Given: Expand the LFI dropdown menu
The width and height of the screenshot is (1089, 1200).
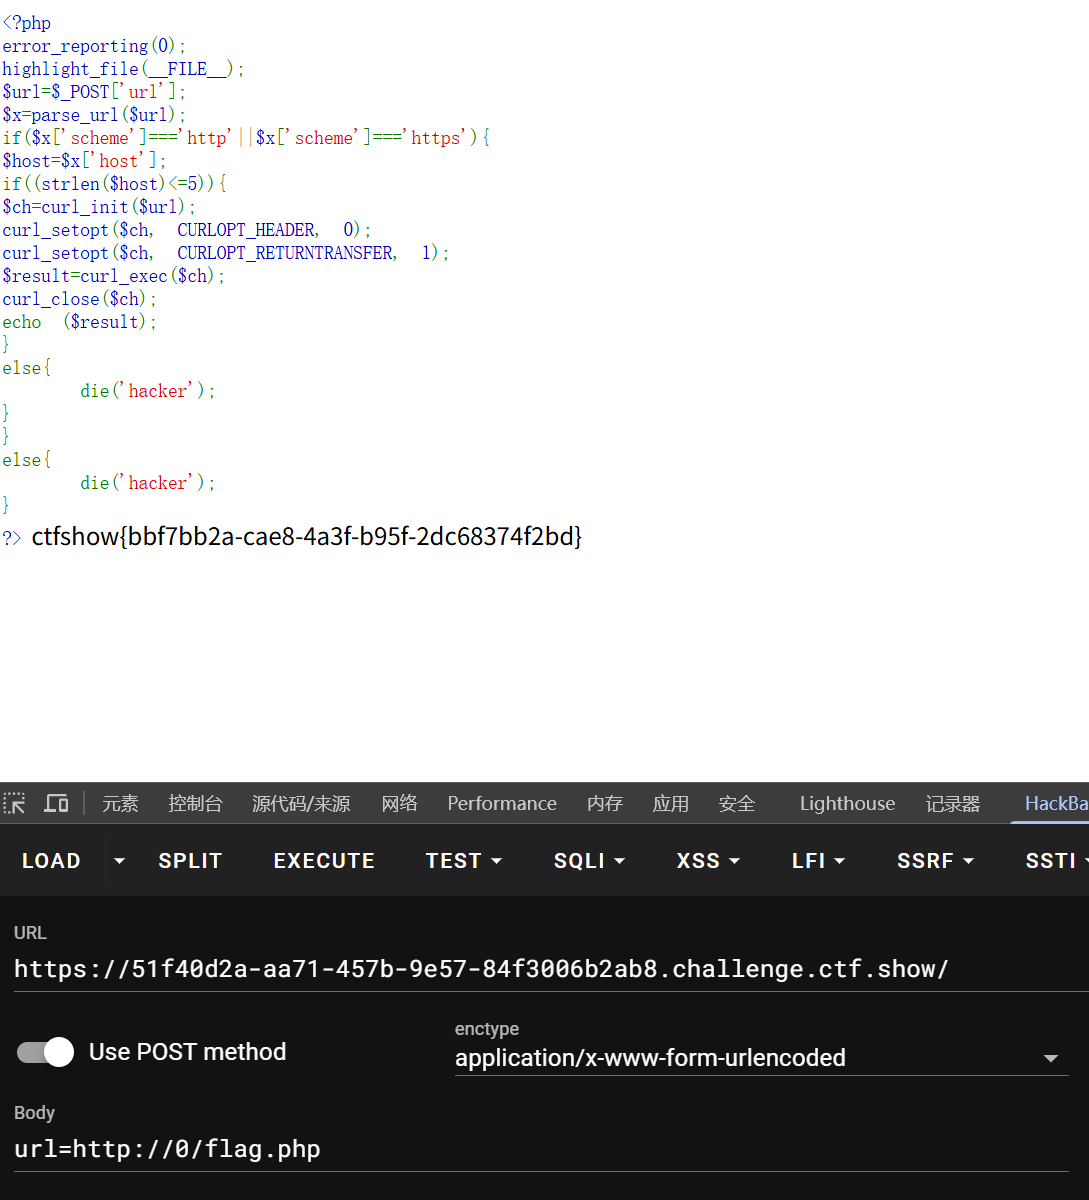Looking at the screenshot, I should tap(818, 861).
